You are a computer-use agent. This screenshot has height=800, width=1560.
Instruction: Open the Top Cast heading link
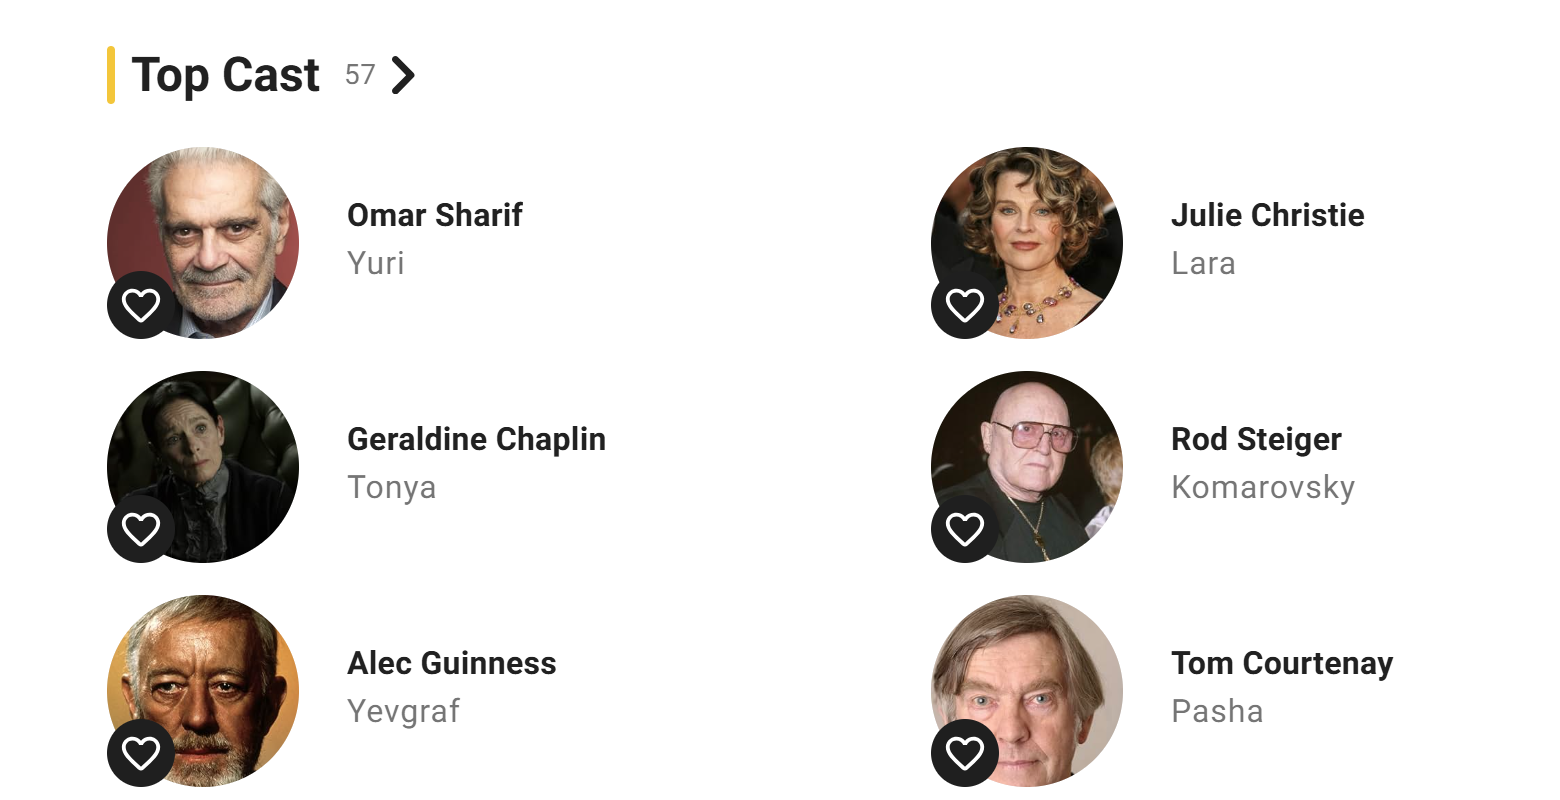226,75
